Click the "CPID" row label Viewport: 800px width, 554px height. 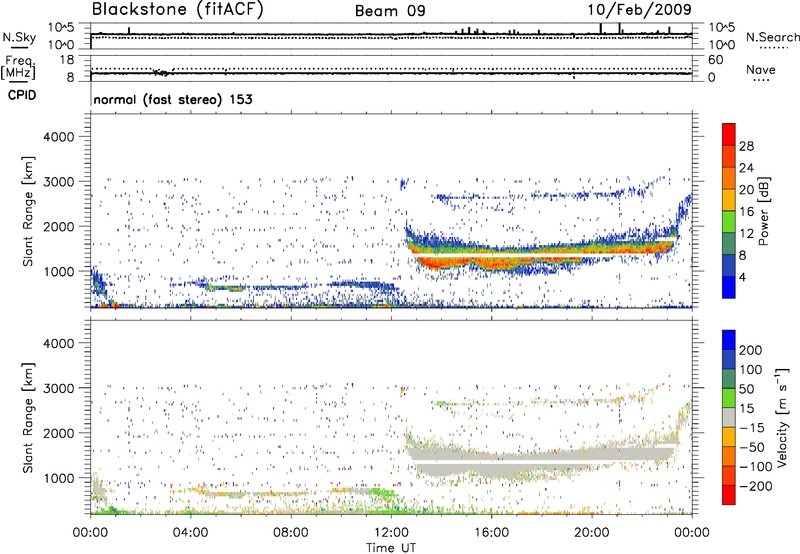pos(22,95)
